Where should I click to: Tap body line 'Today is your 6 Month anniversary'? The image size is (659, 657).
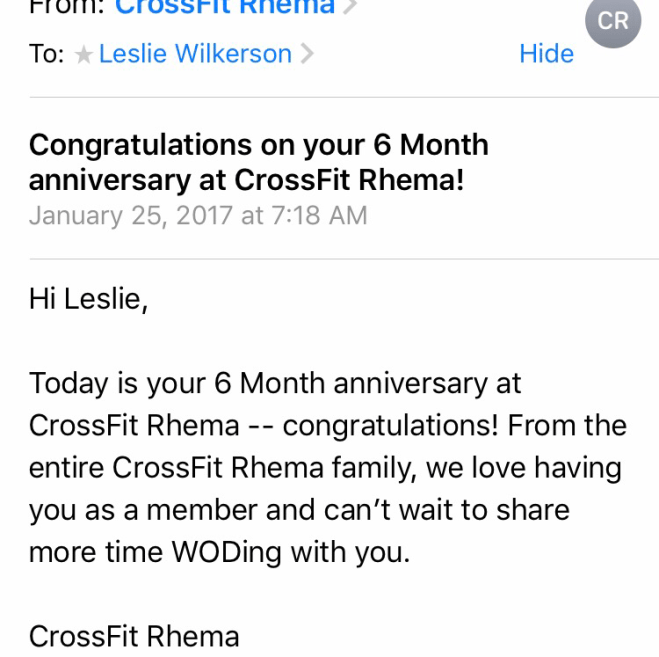pyautogui.click(x=275, y=383)
